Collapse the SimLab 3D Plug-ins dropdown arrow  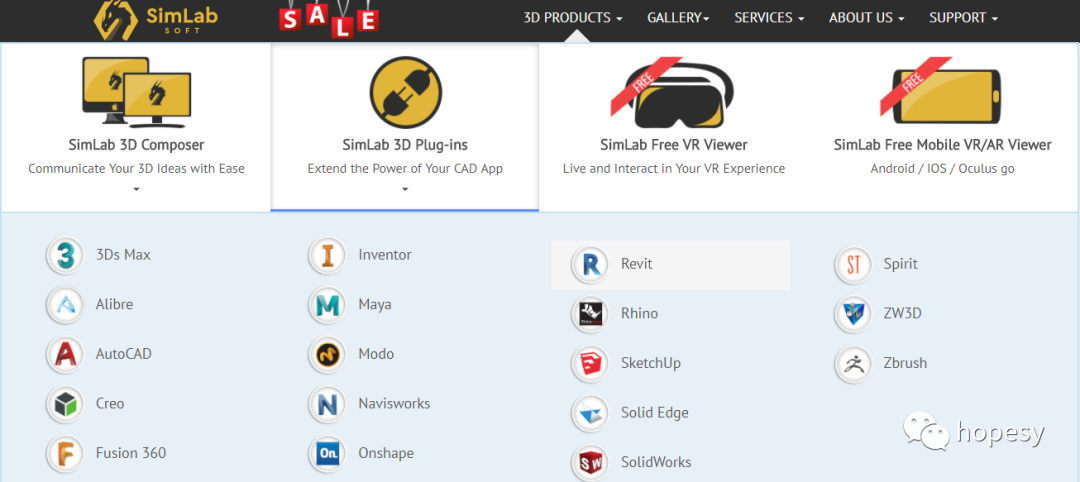(x=405, y=189)
